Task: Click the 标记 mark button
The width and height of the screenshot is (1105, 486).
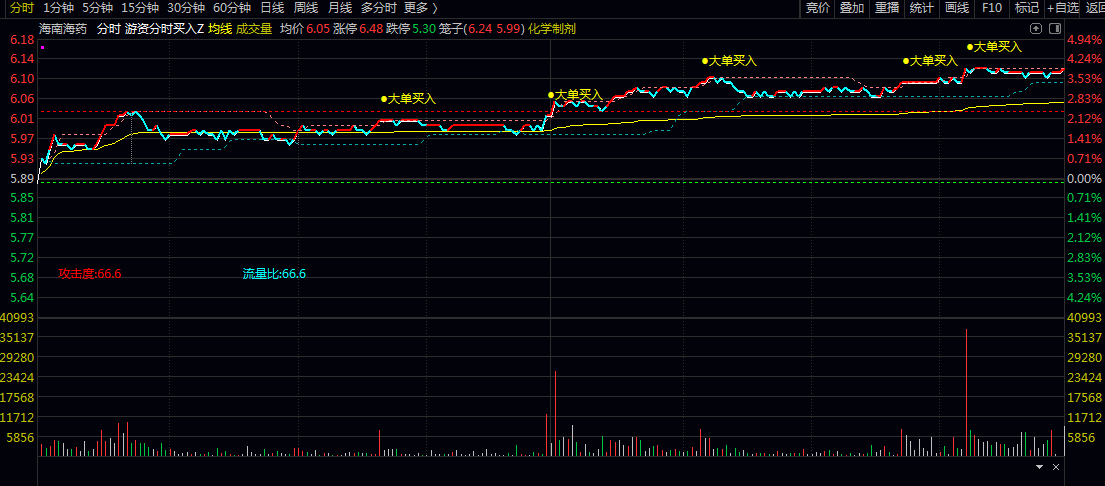Action: click(1026, 8)
